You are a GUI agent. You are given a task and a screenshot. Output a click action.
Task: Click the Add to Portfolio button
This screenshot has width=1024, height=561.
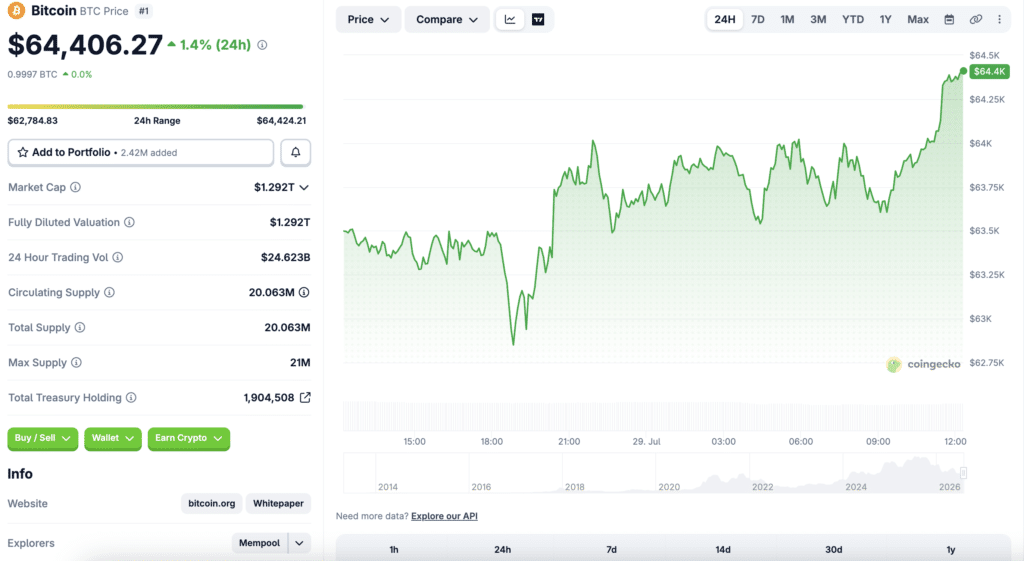[x=140, y=152]
